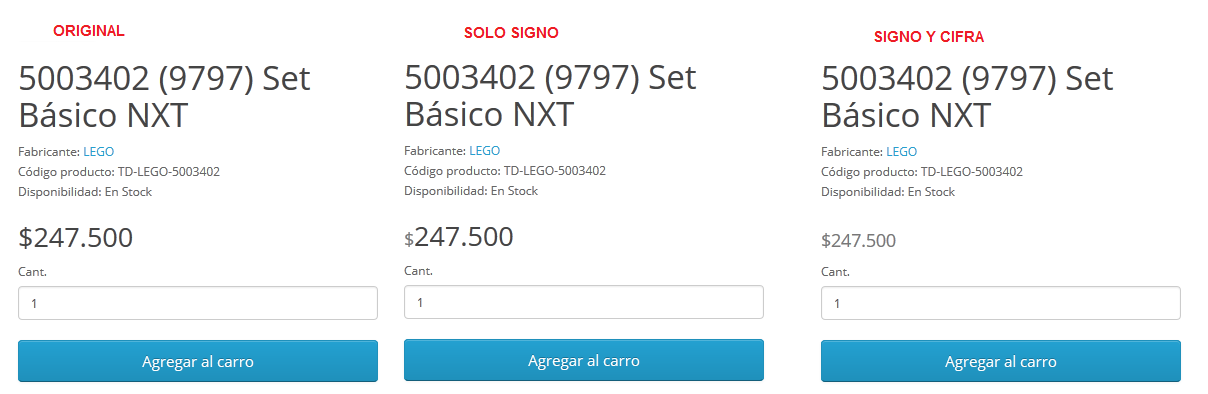Click Agregar al carro under SIGNO Y CIFRA
Viewport: 1208px width, 394px height.
point(1001,361)
